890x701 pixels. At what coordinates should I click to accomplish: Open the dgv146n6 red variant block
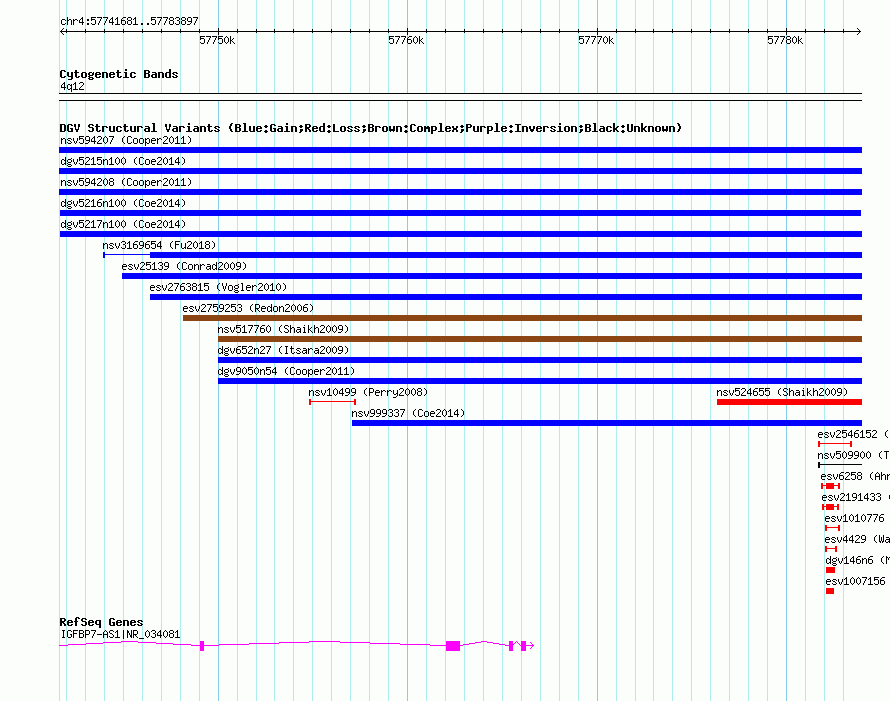(830, 570)
